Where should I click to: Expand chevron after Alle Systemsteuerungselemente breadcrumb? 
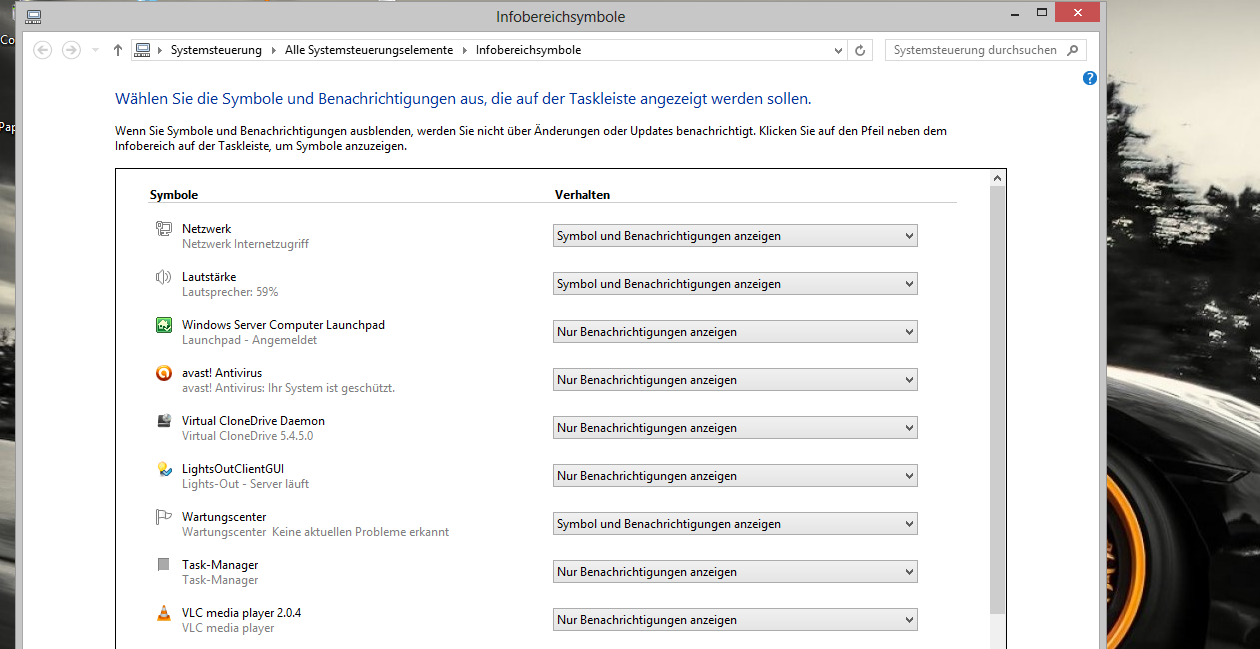[465, 50]
